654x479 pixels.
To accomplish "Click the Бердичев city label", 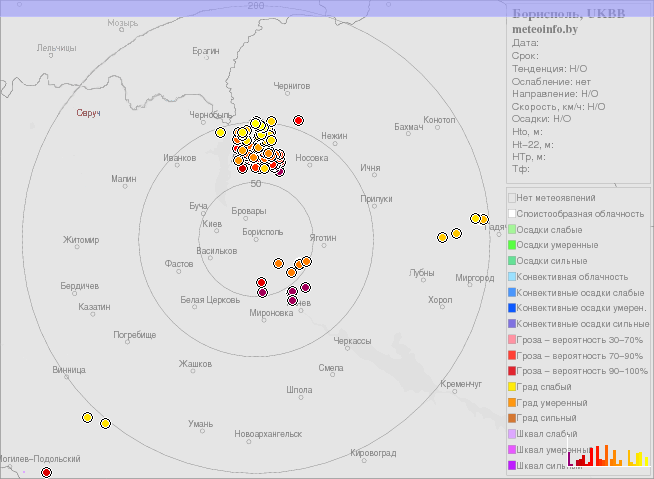I will (80, 286).
